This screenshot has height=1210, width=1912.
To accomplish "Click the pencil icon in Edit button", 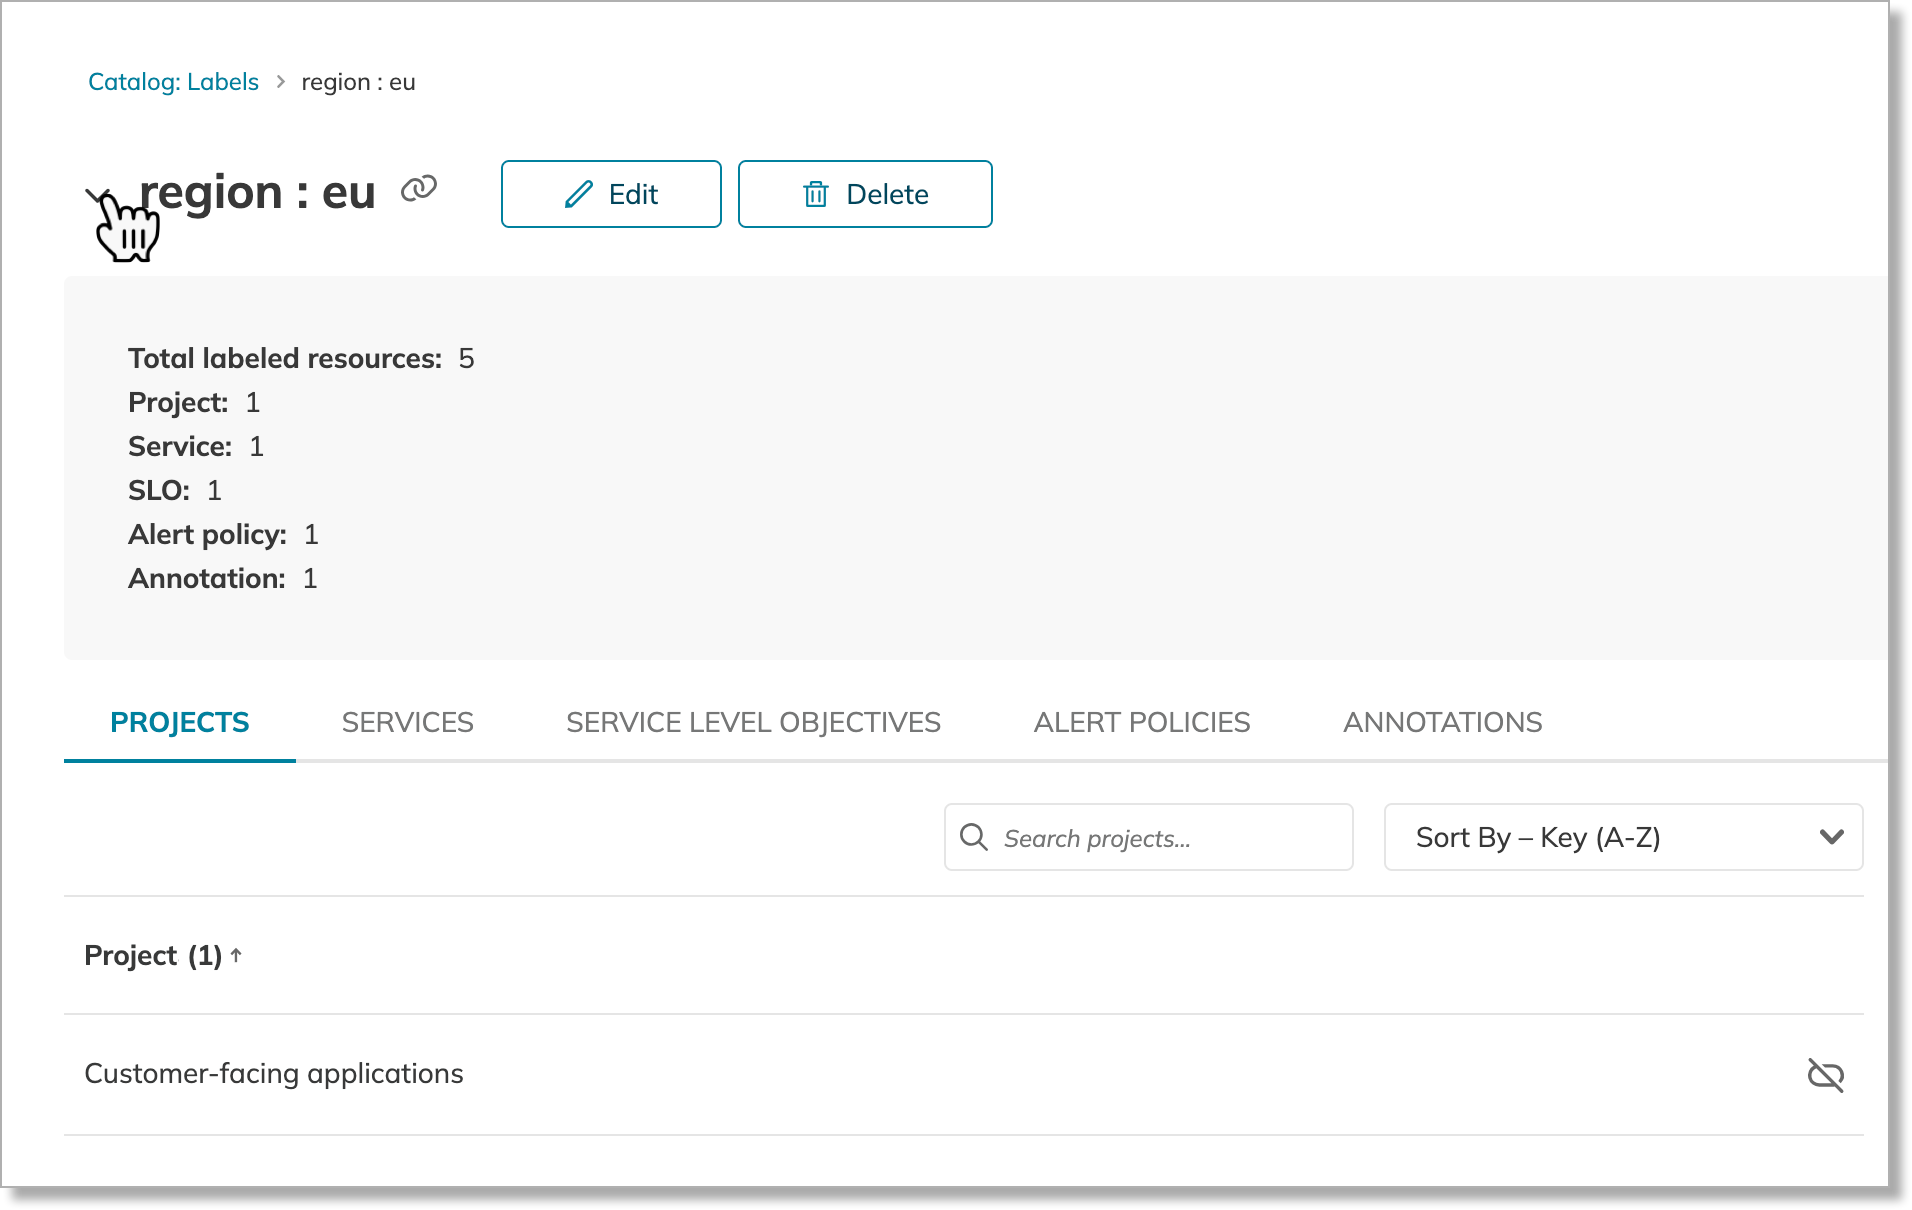I will 578,194.
